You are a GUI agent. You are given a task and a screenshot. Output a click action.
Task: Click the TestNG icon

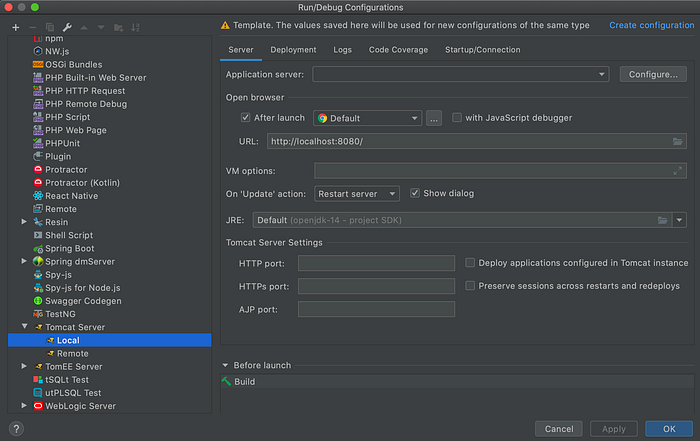click(x=38, y=314)
